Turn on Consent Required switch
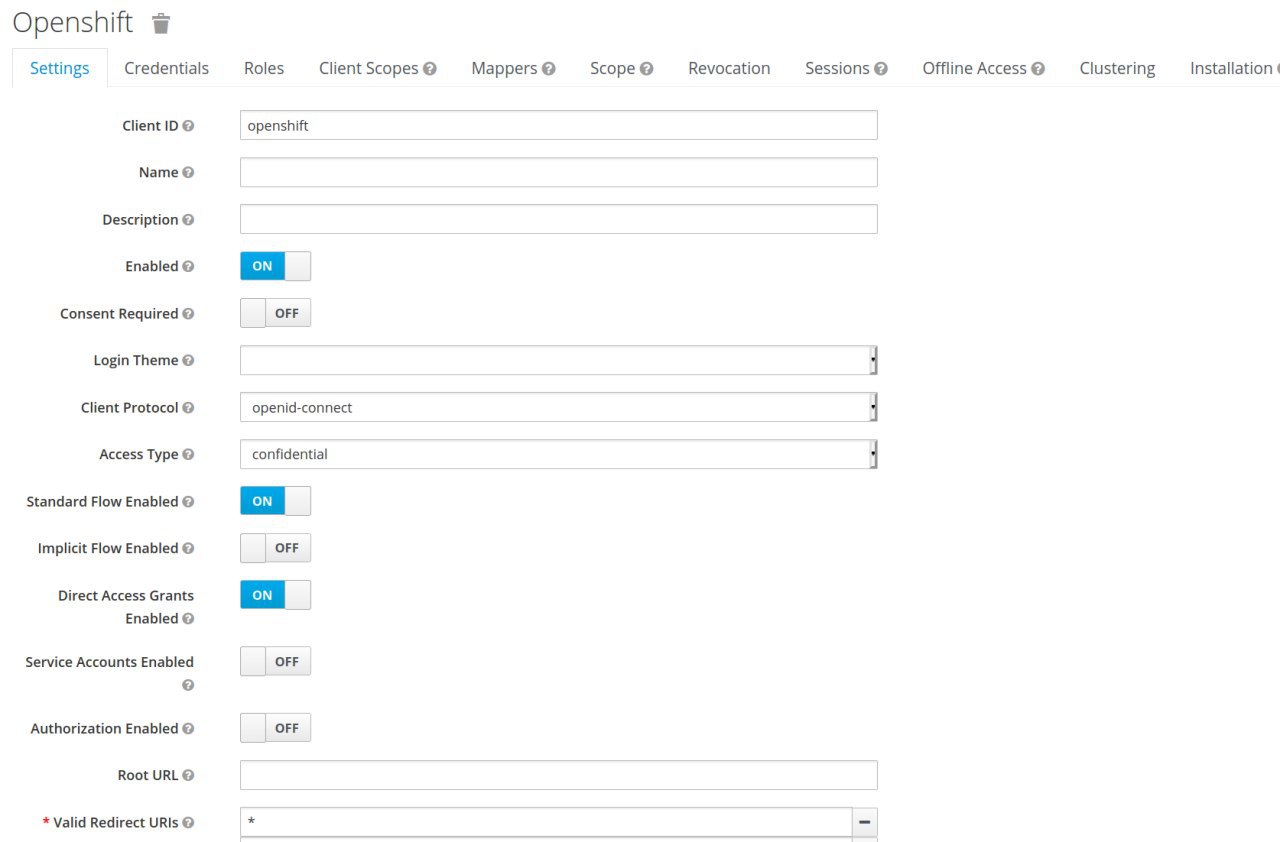1280x842 pixels. click(x=275, y=313)
